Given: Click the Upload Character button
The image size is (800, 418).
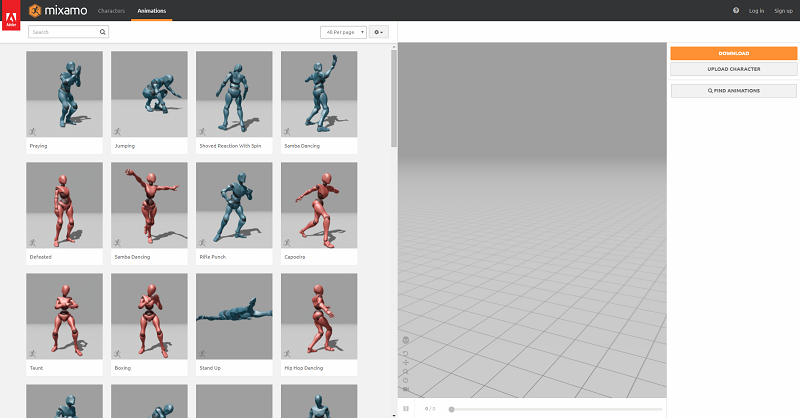Looking at the screenshot, I should [734, 69].
